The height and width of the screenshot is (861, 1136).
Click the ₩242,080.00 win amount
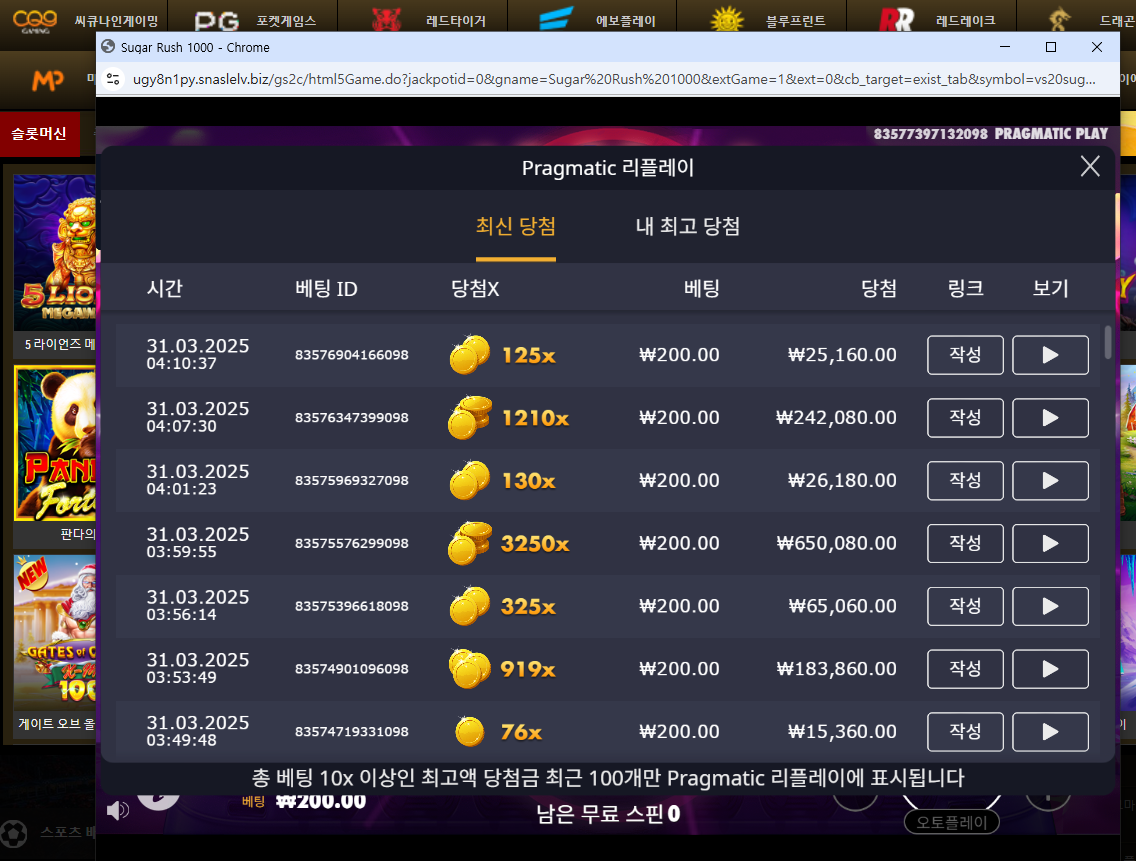[x=836, y=418]
